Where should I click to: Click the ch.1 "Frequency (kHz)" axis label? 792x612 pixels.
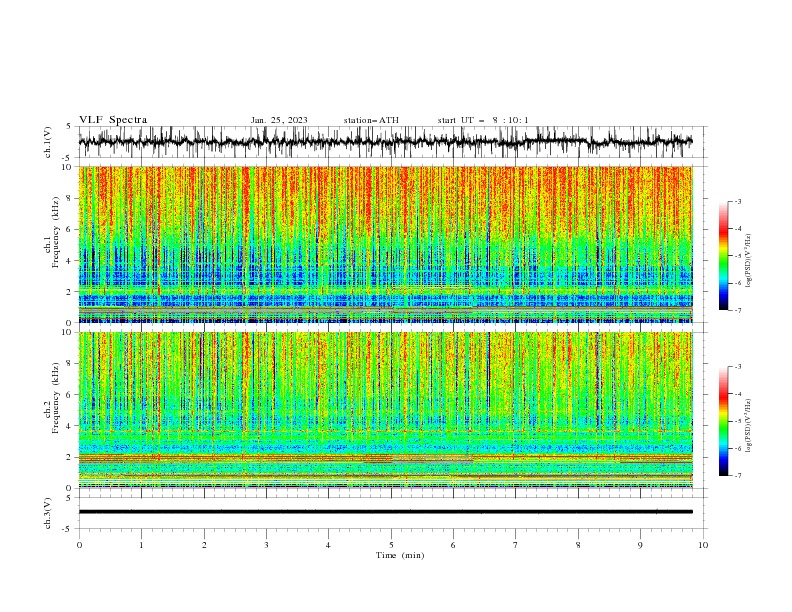click(x=56, y=234)
